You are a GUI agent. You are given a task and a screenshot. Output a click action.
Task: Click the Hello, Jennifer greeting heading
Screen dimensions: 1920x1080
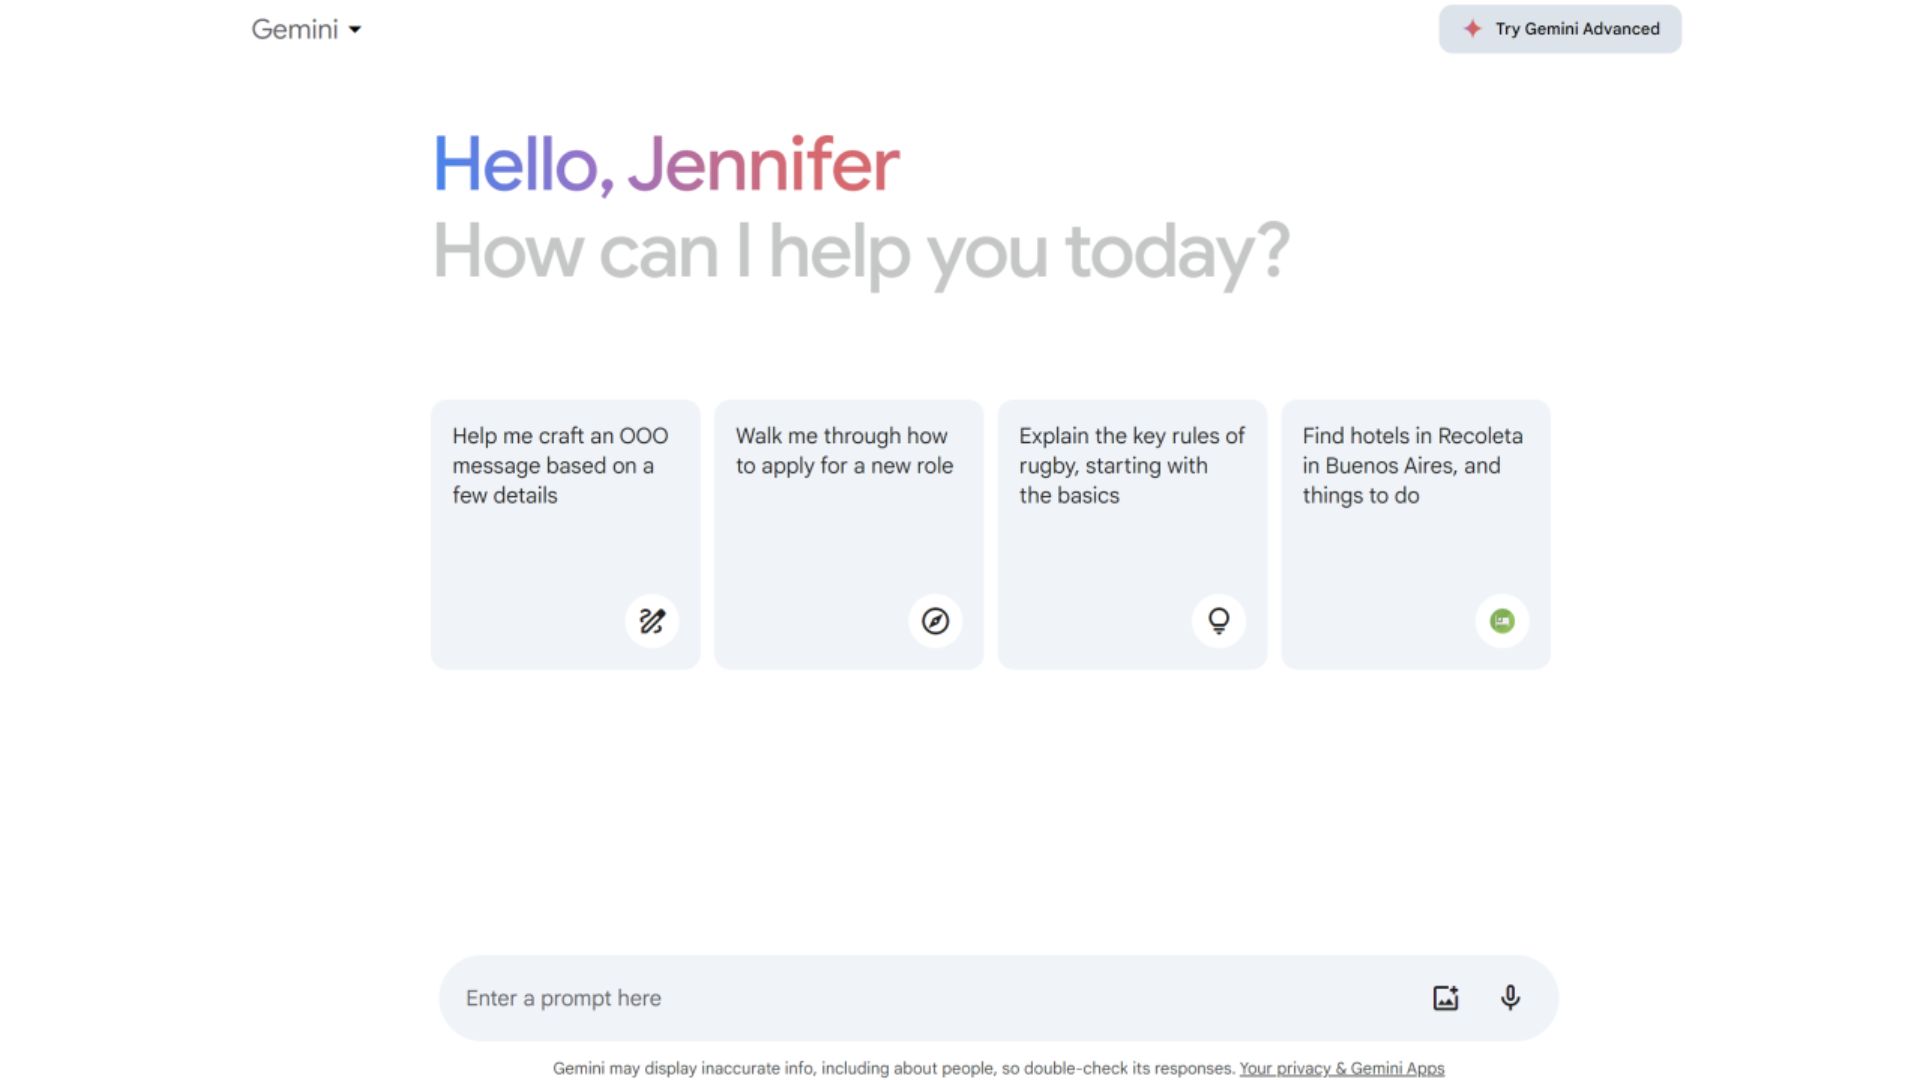[x=666, y=165]
